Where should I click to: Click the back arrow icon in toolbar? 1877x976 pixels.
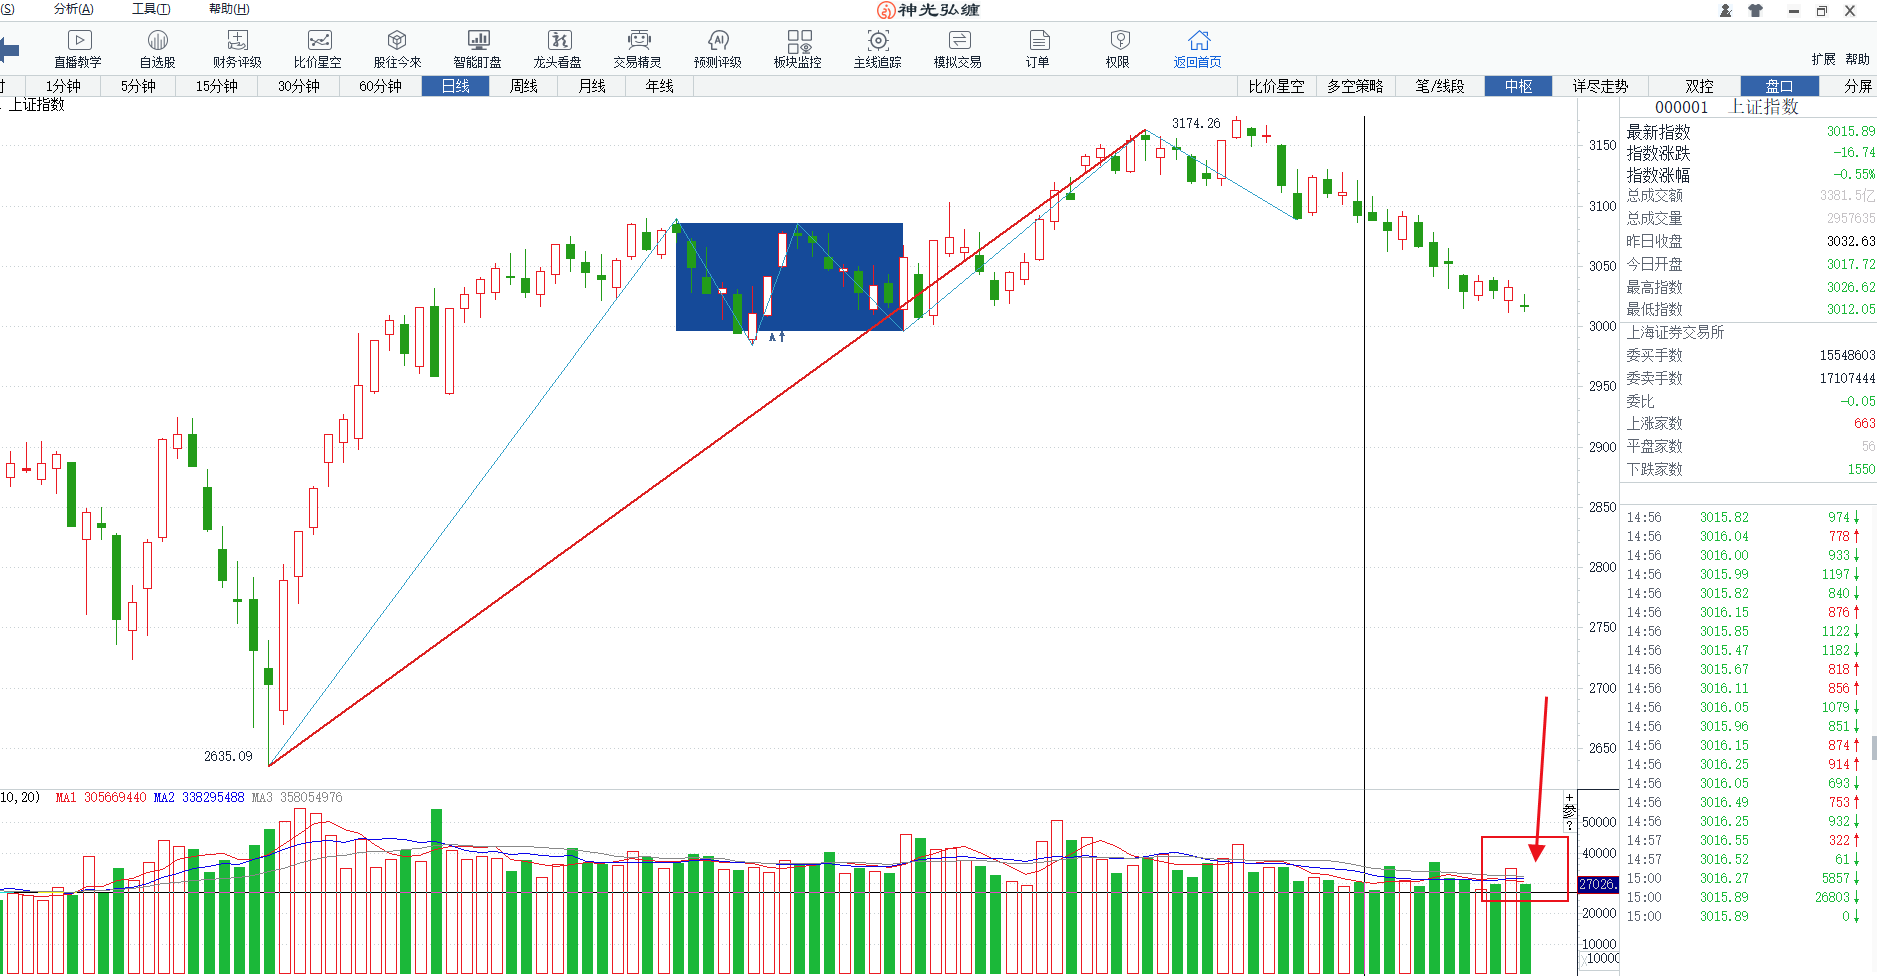point(9,49)
